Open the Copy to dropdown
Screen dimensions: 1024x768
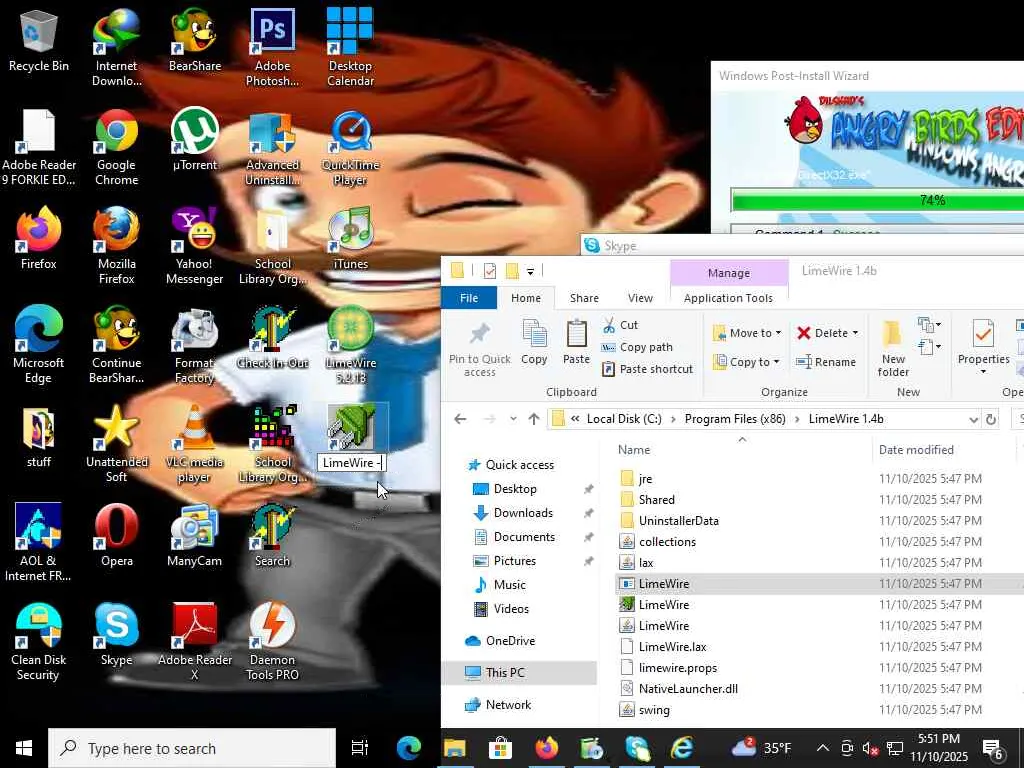coord(747,362)
